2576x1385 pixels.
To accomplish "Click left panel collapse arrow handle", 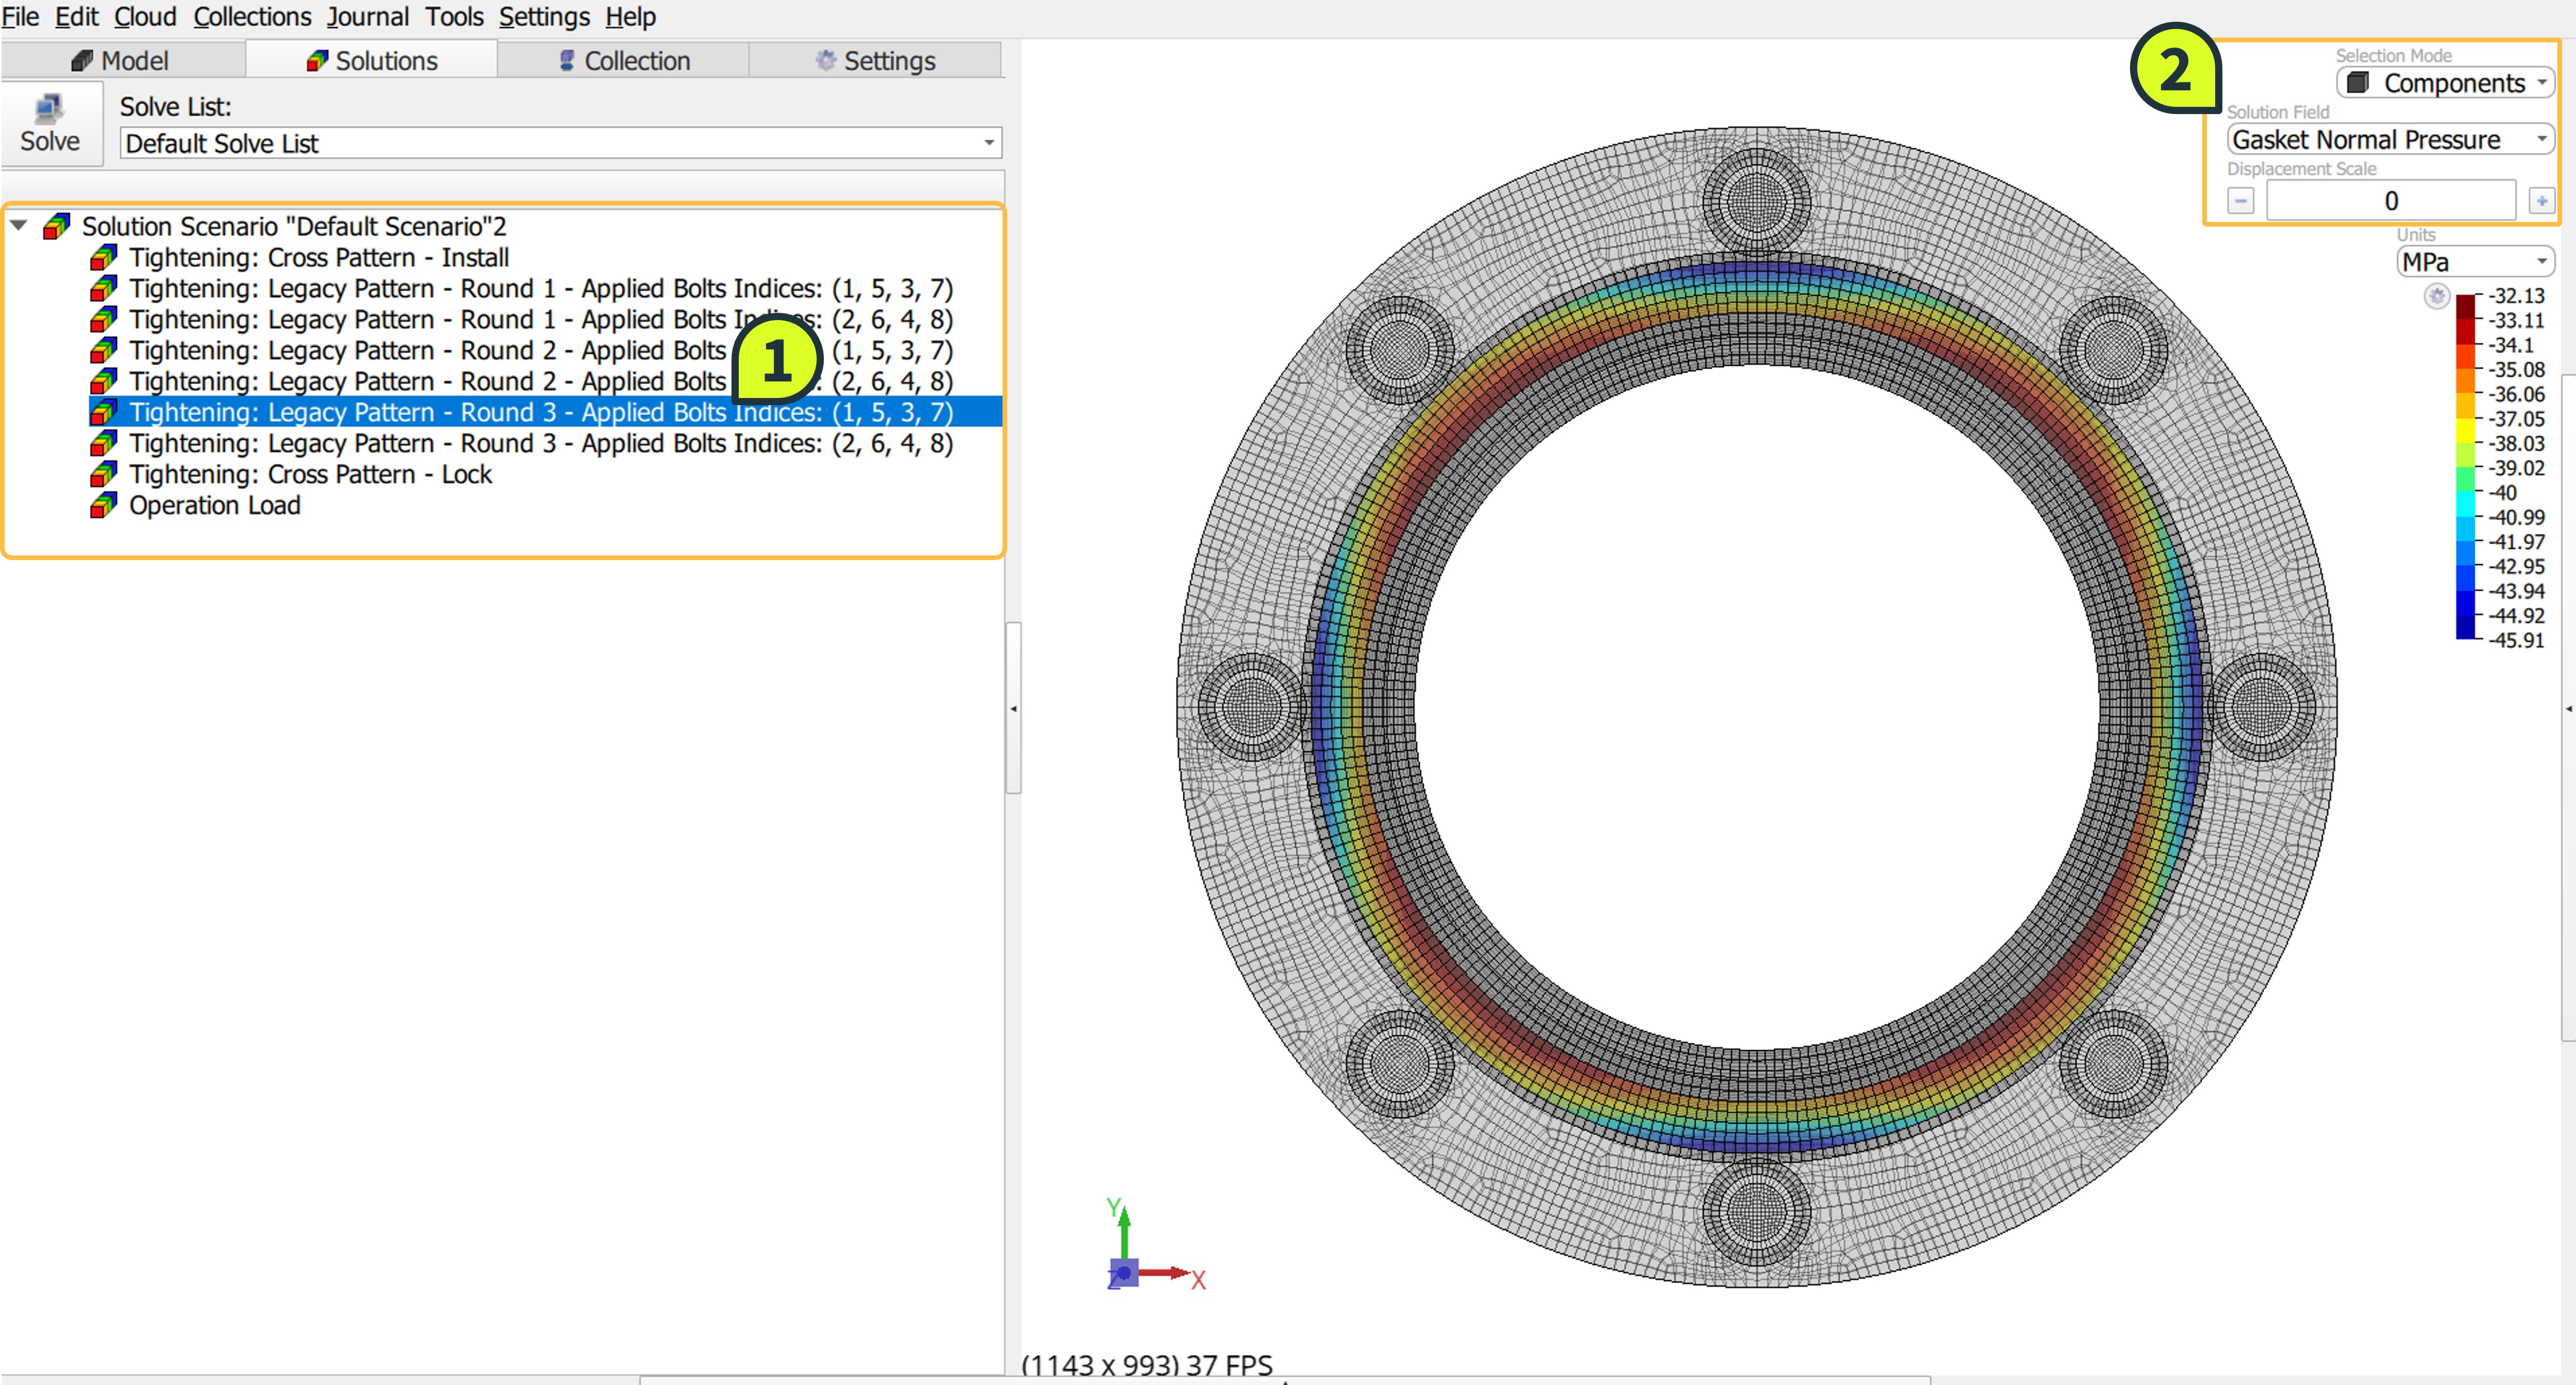I will 1013,708.
